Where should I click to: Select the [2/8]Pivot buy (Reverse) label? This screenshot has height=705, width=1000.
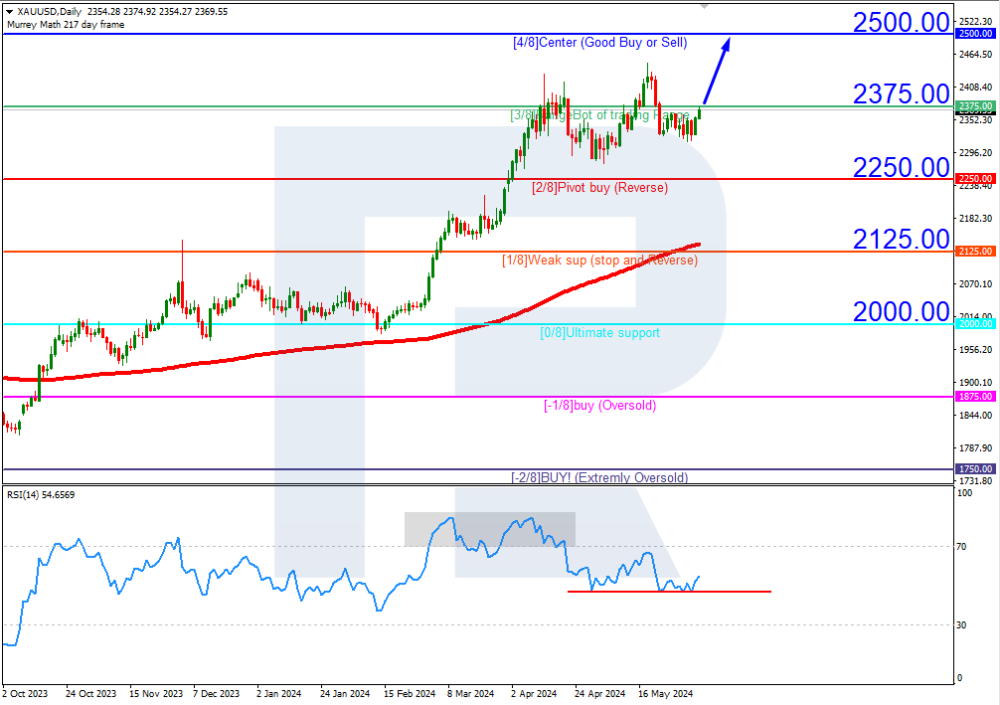pos(599,188)
